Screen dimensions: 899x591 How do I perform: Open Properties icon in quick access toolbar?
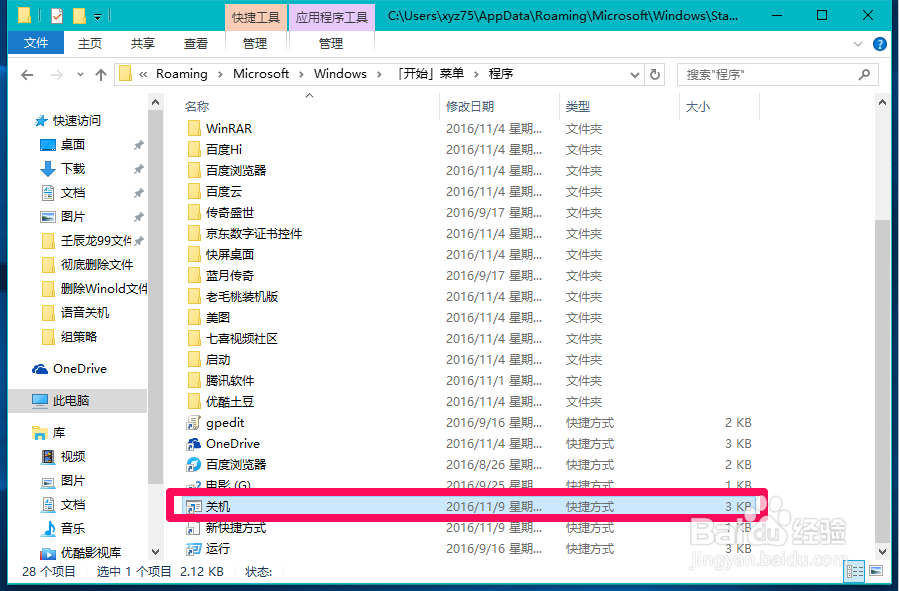click(x=55, y=15)
